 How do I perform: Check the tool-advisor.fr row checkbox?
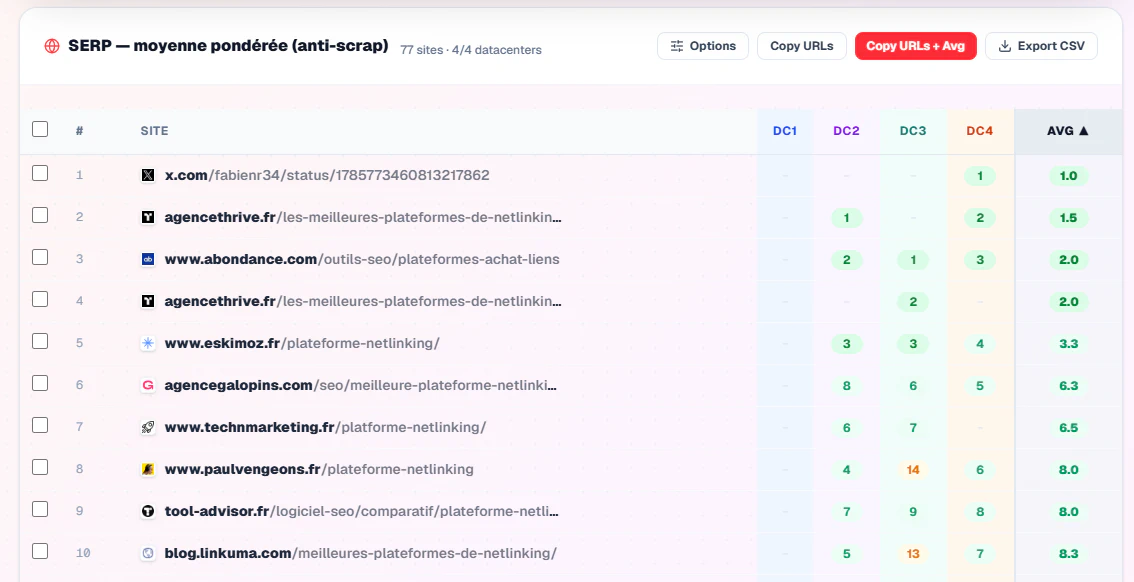[40, 509]
